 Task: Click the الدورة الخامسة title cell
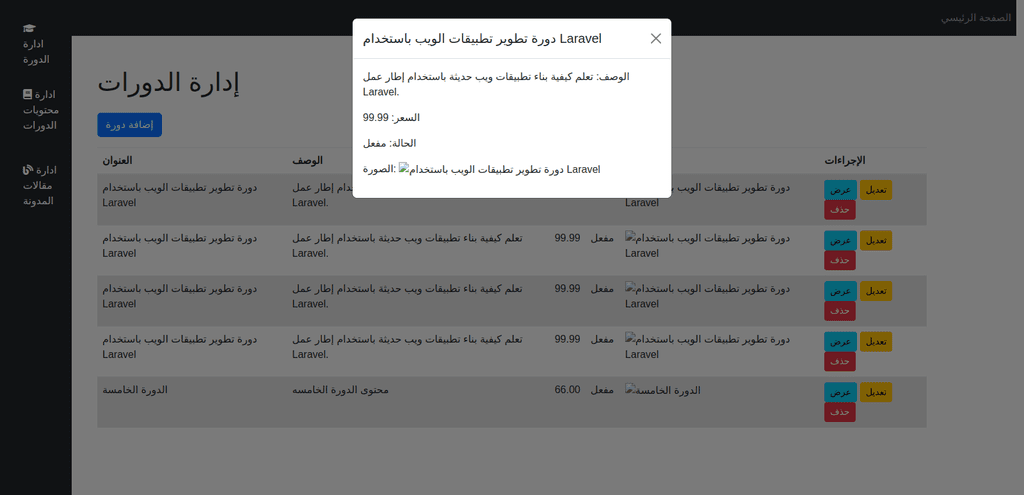[x=135, y=390]
